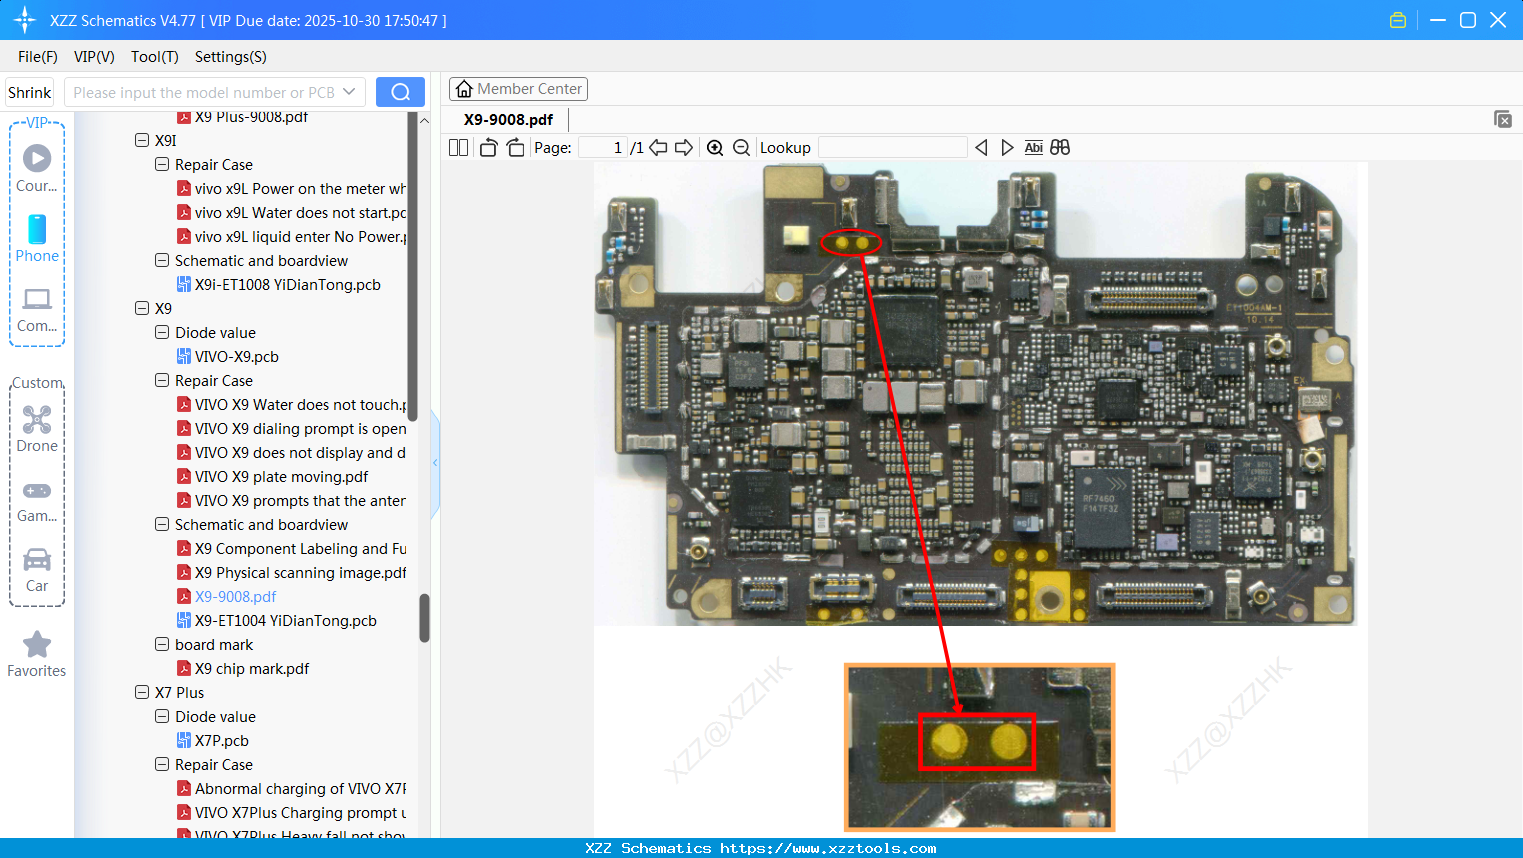The image size is (1523, 858).
Task: Open VIVO X9 plate moving.pdf
Action: (x=282, y=477)
